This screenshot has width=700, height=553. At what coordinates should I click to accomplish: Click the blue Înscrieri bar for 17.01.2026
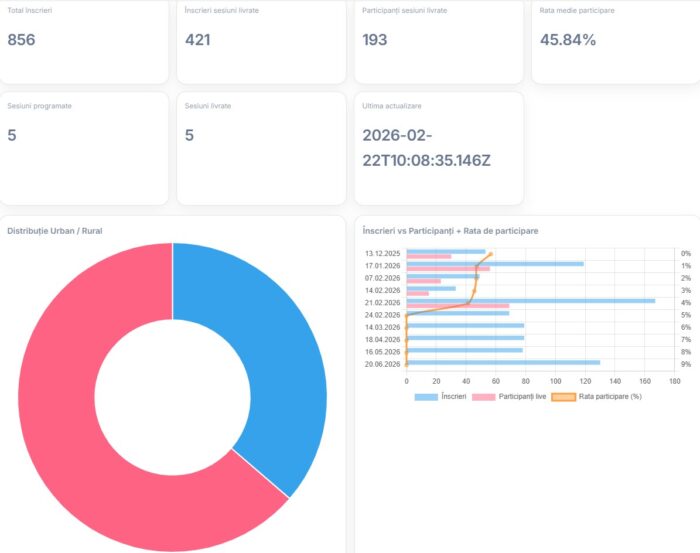[495, 264]
